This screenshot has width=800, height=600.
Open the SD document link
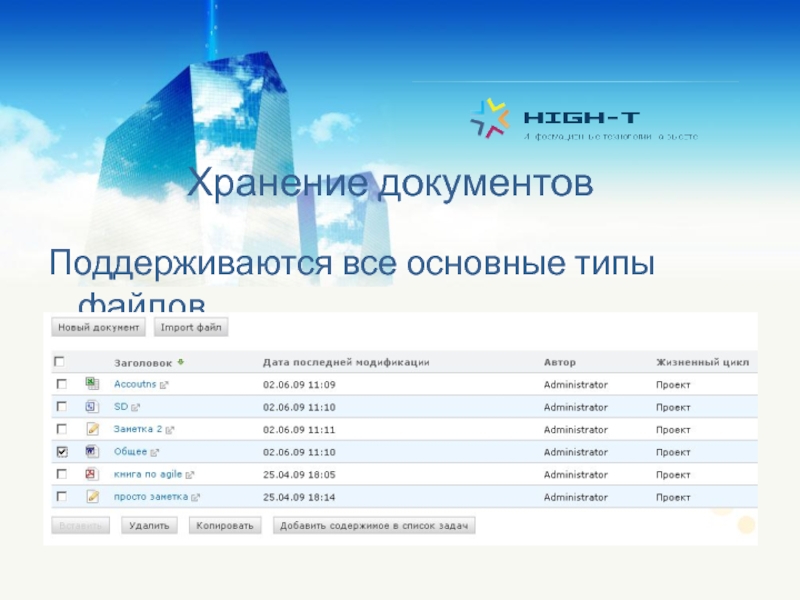121,407
